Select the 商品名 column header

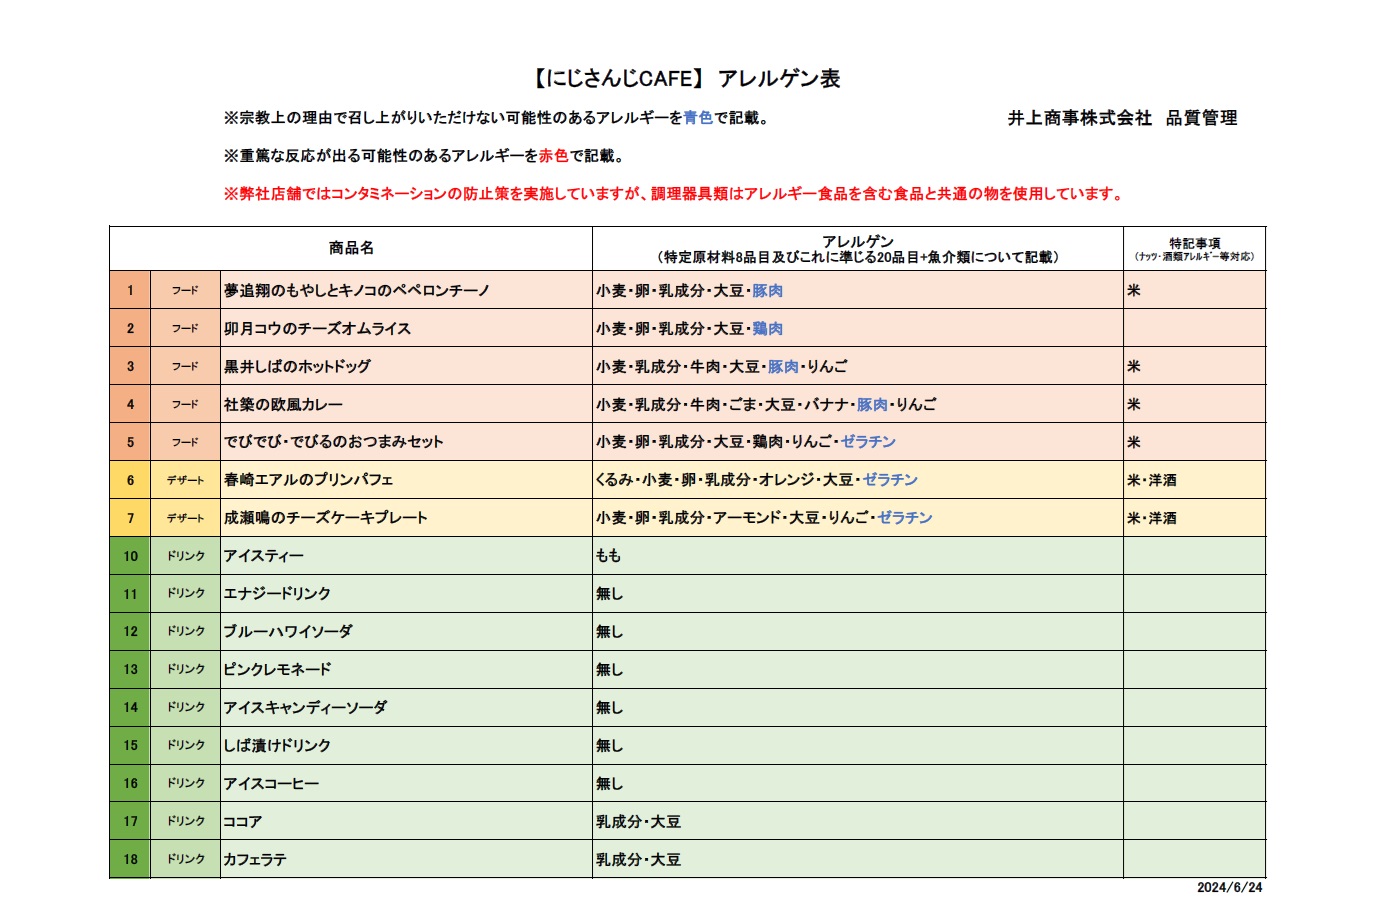pyautogui.click(x=351, y=248)
